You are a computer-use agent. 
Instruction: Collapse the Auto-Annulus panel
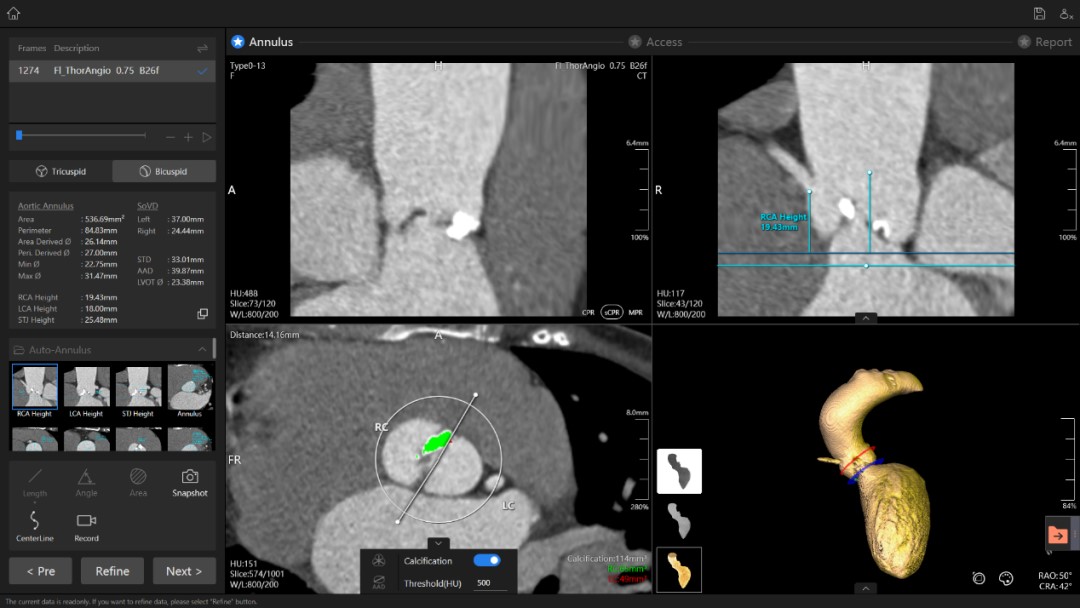pos(202,350)
